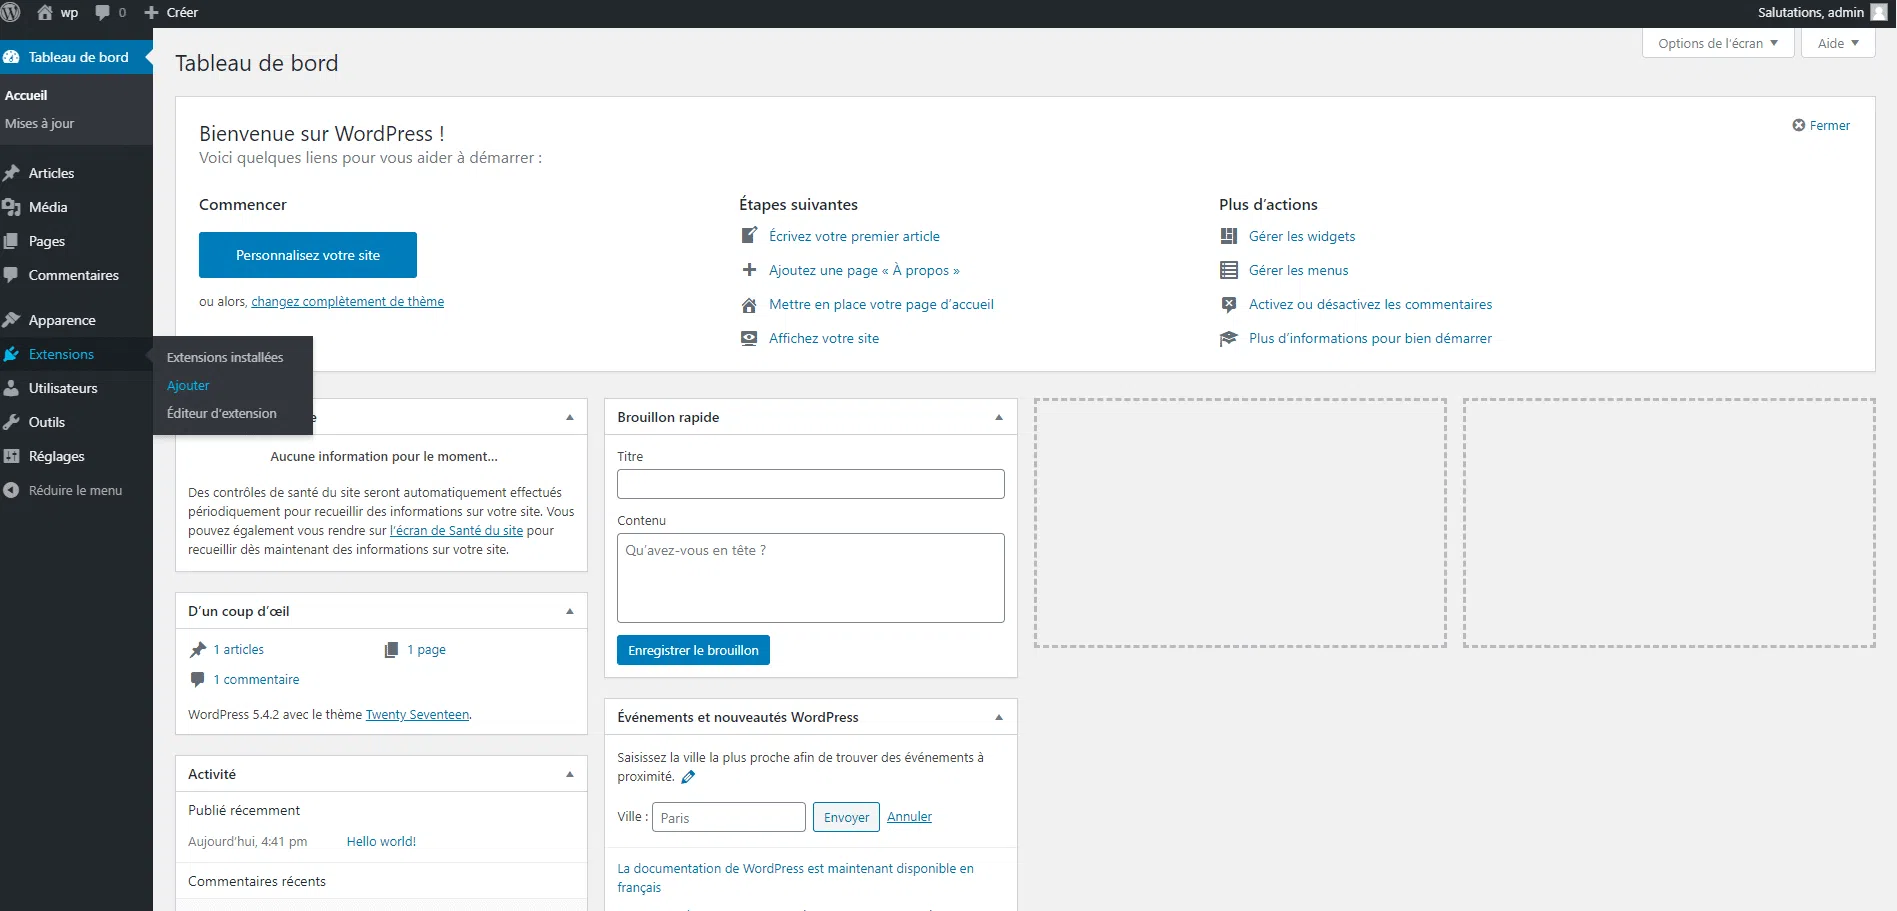This screenshot has height=911, width=1897.
Task: Click the menu list icon beside Gérer les menus
Action: (x=1229, y=270)
